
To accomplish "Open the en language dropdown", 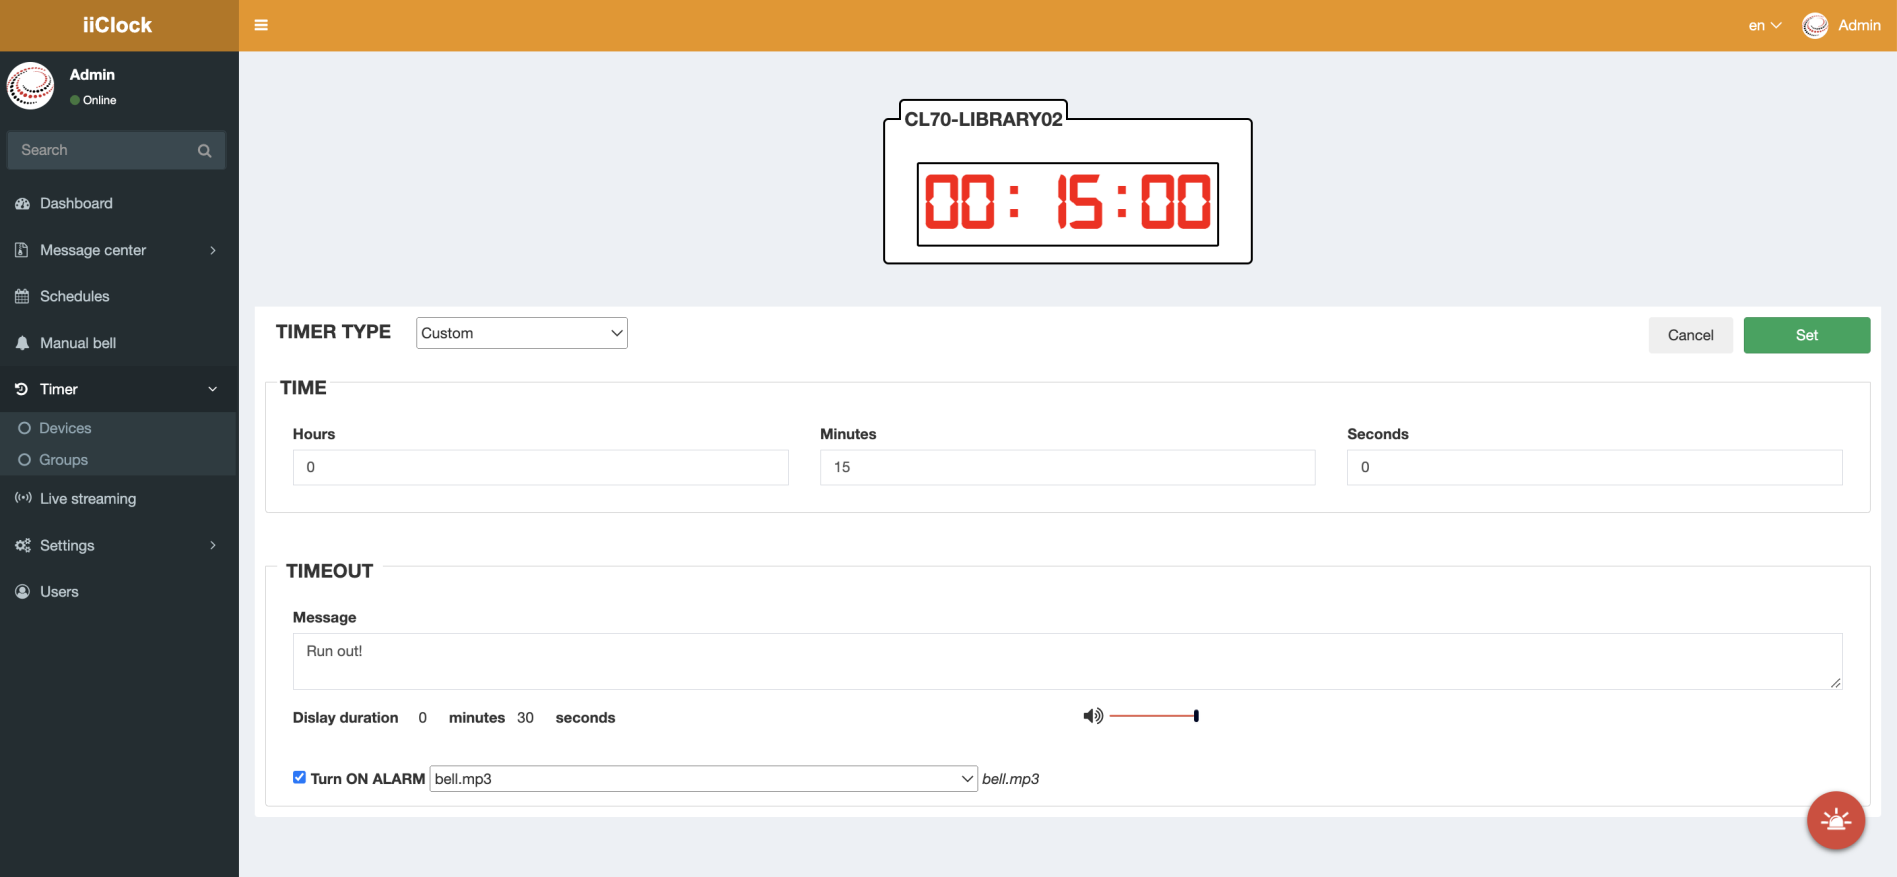I will point(1764,26).
